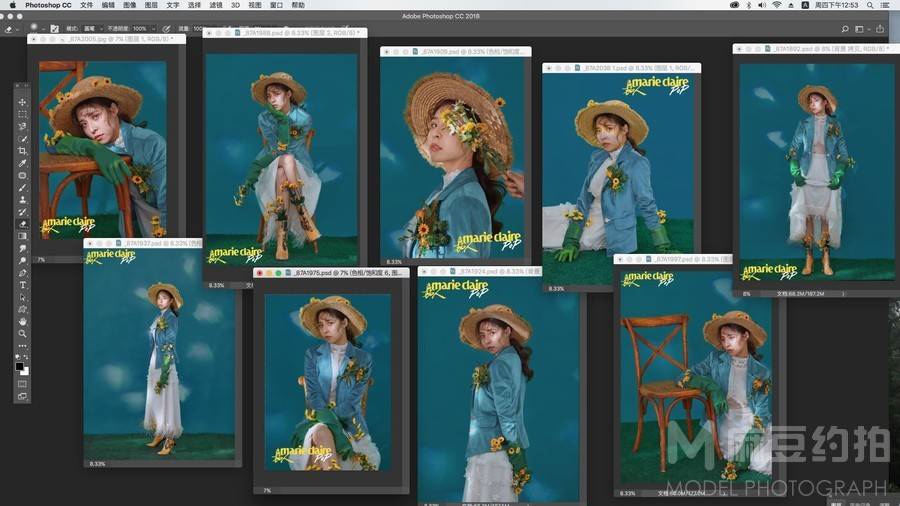Click the share icon in options bar

point(880,28)
